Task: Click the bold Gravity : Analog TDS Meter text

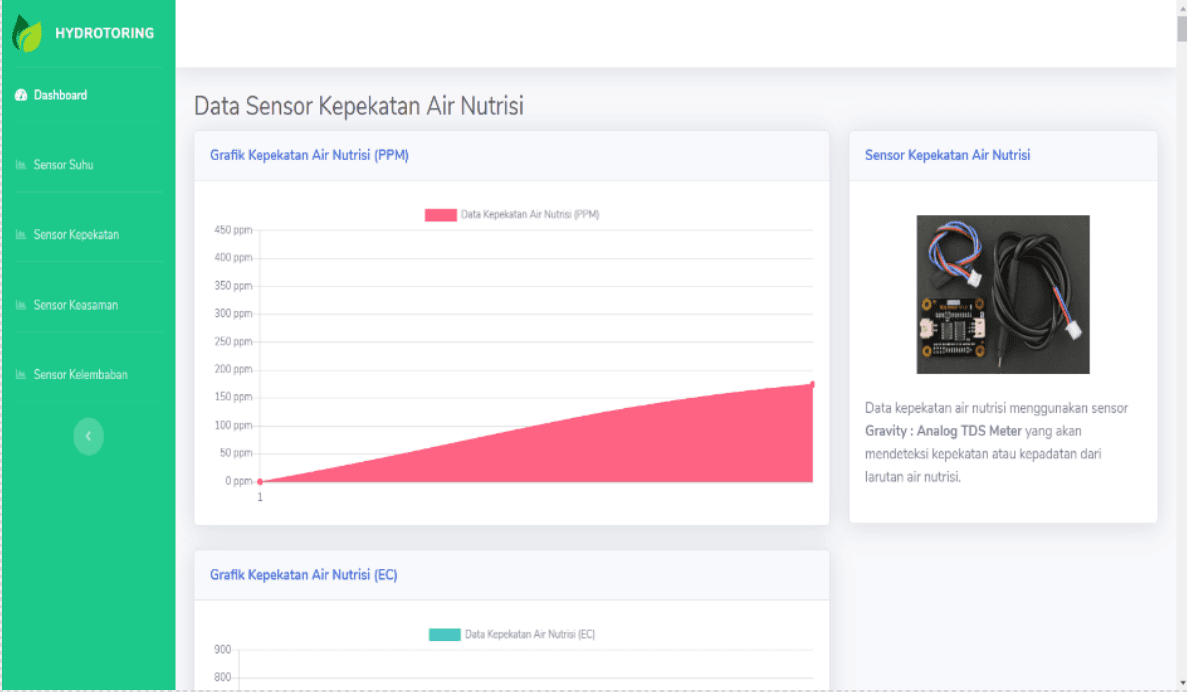Action: coord(943,431)
